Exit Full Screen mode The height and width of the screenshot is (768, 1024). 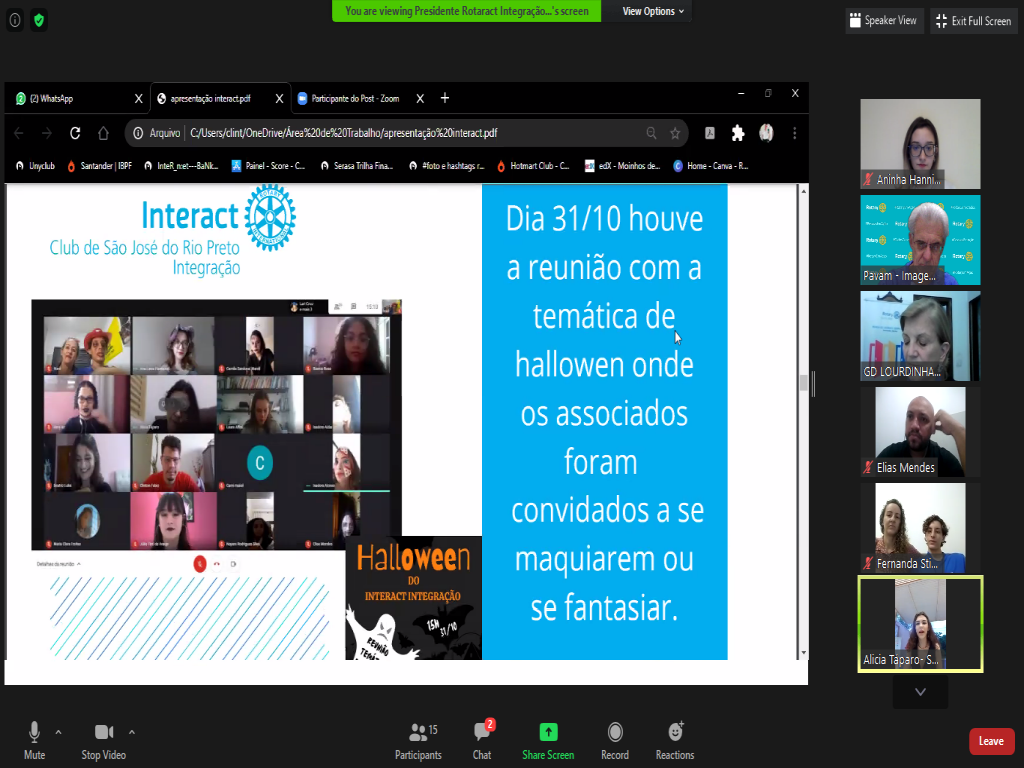coord(973,21)
